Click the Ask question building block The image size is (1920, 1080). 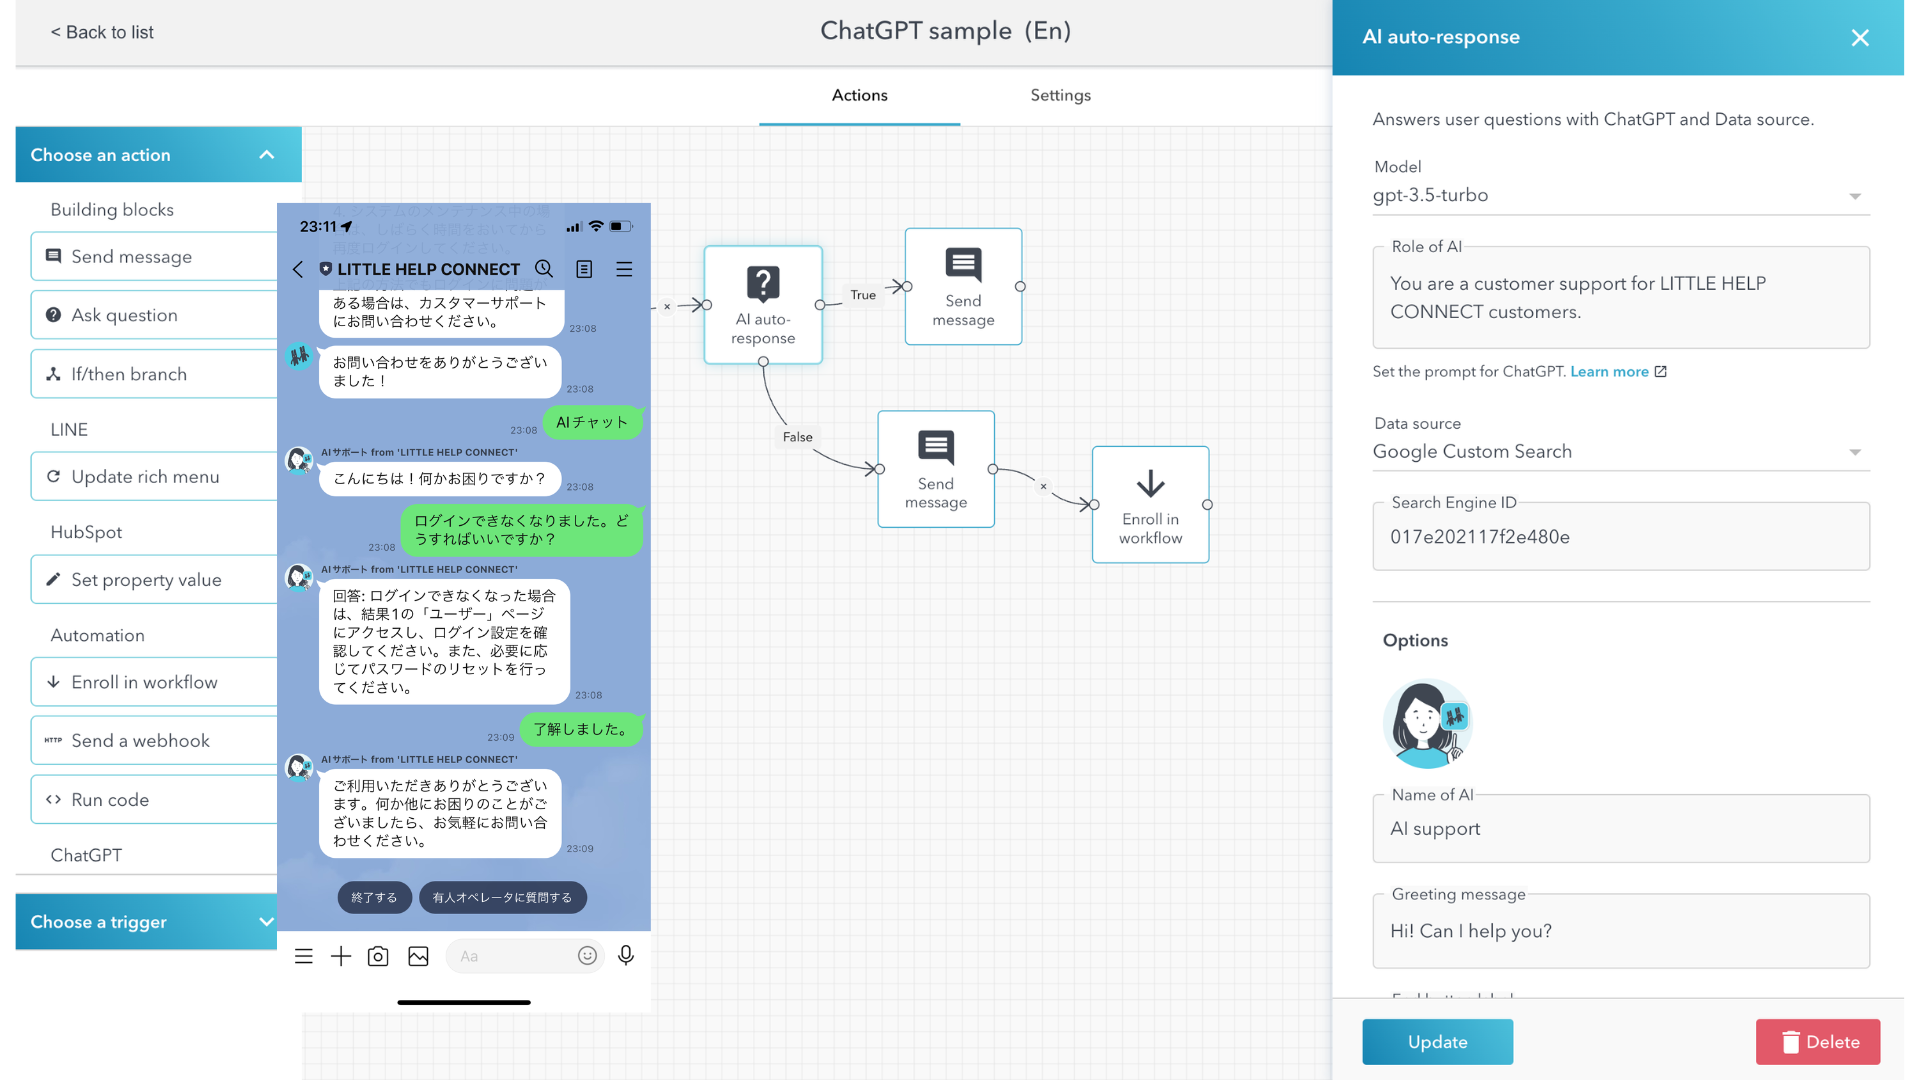click(x=154, y=315)
